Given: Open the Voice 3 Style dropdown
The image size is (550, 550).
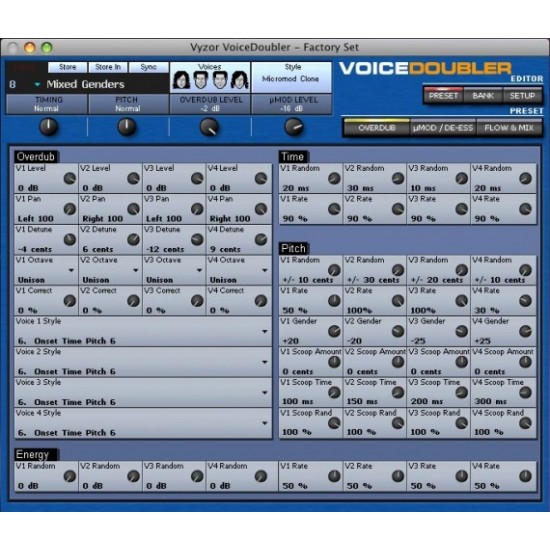Looking at the screenshot, I should 265,393.
